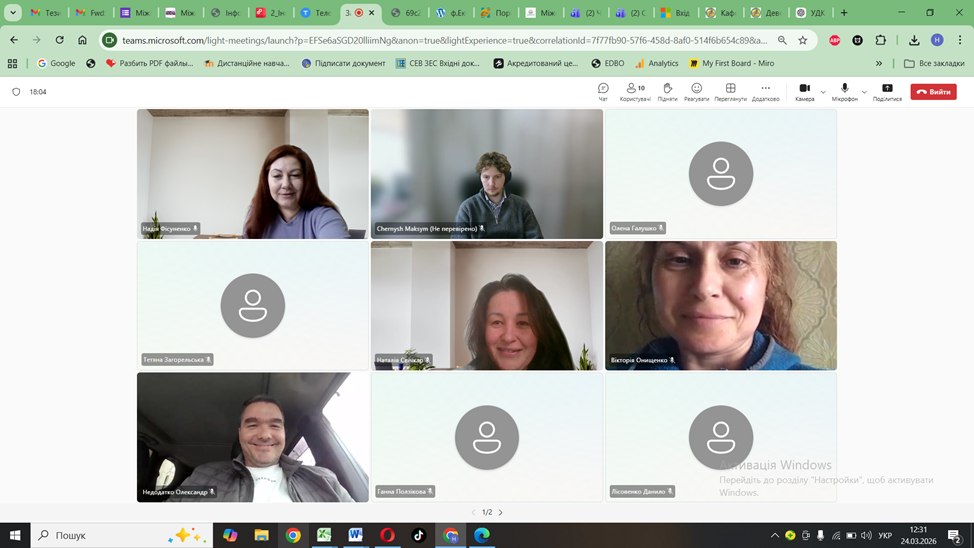Screen dimensions: 974x548
Task: Expand the microphone options dropdown arrow
Action: click(x=864, y=92)
